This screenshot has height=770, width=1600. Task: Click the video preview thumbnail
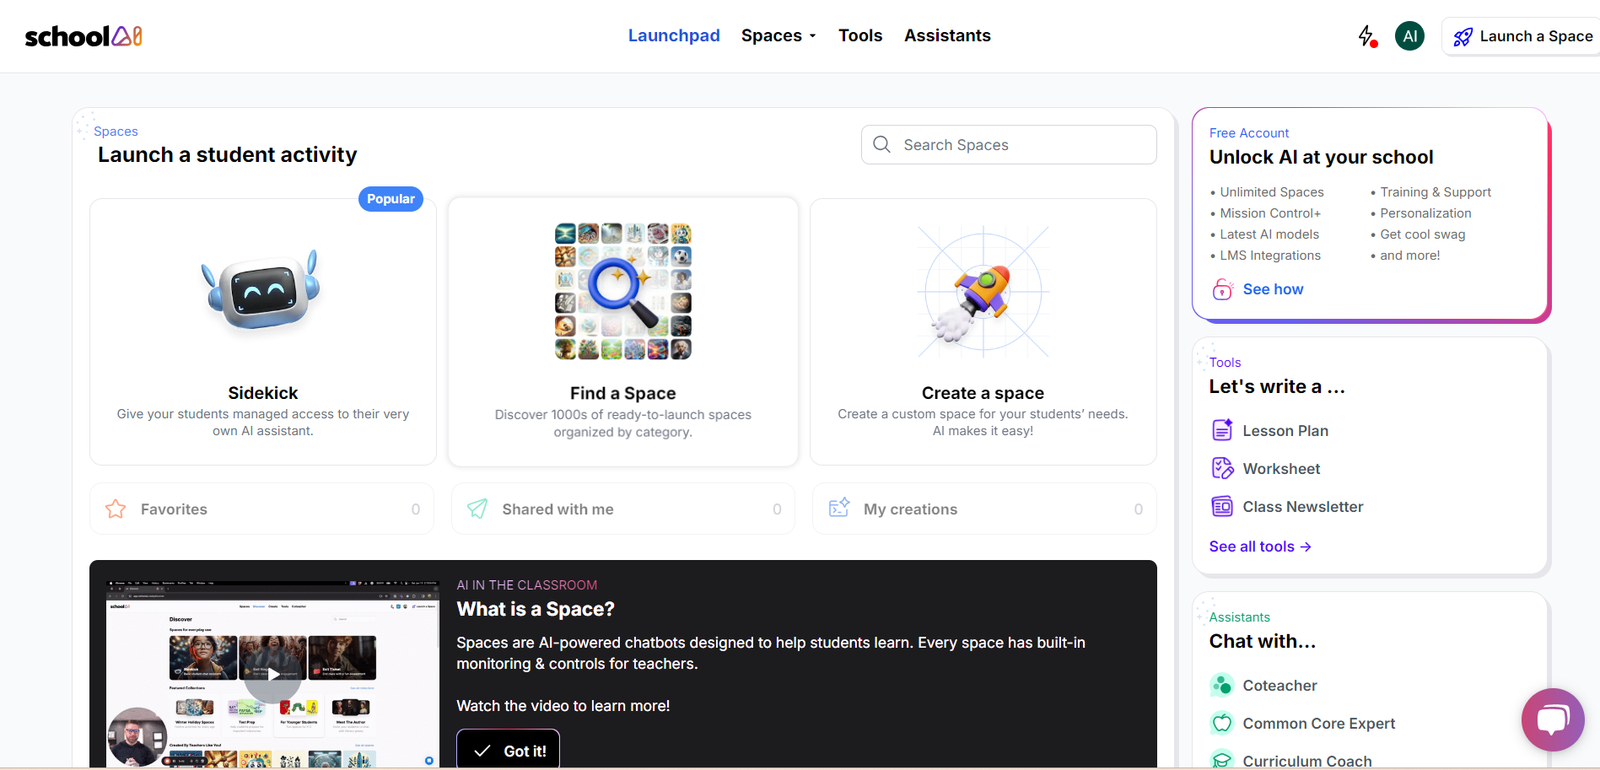pos(273,674)
